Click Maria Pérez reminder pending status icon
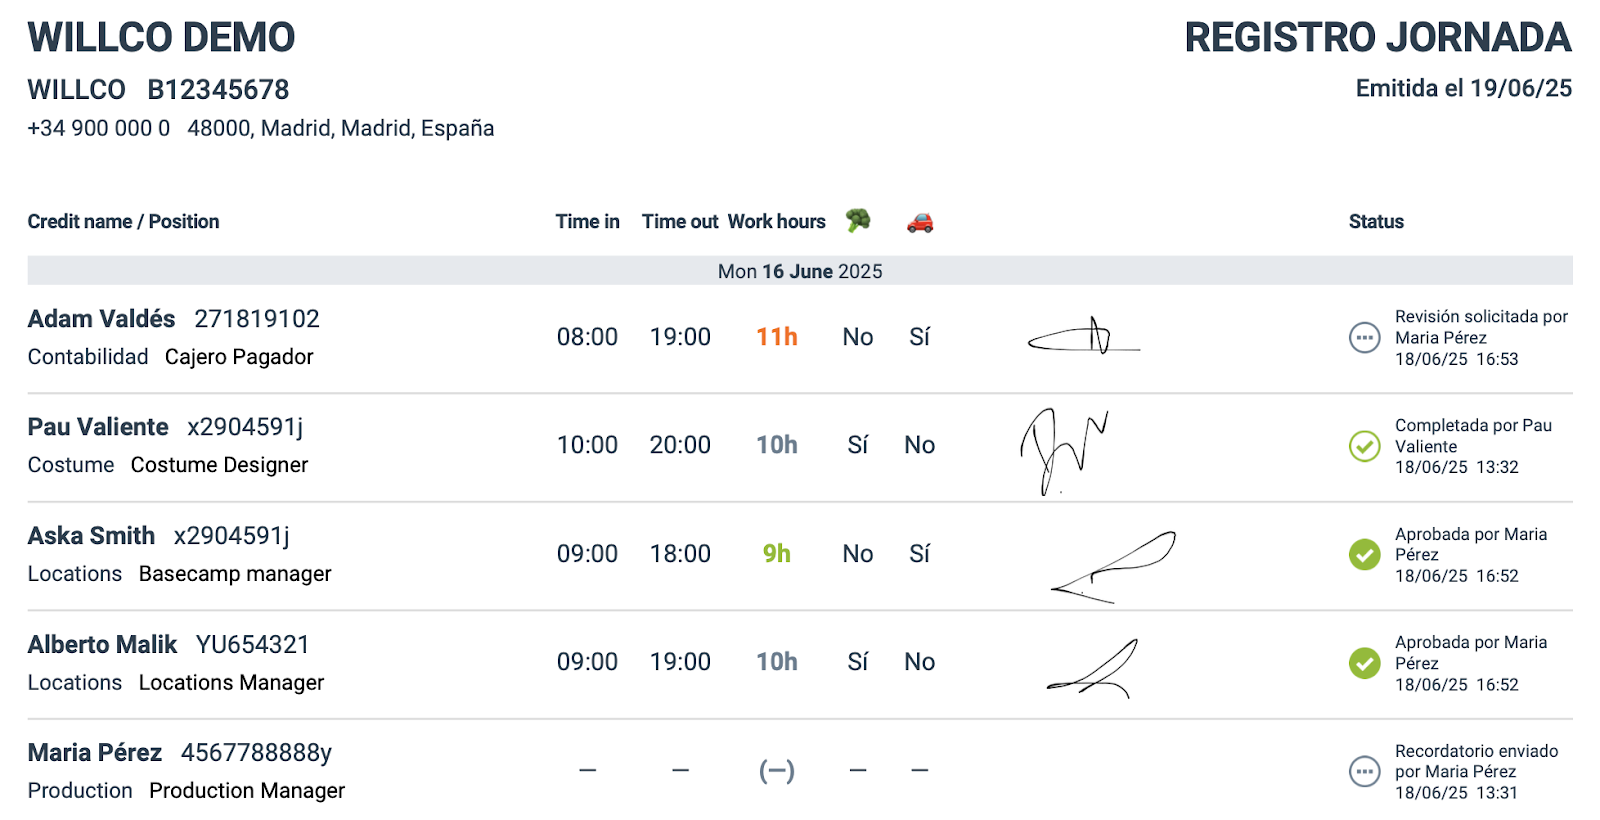The image size is (1600, 820). pyautogui.click(x=1365, y=772)
